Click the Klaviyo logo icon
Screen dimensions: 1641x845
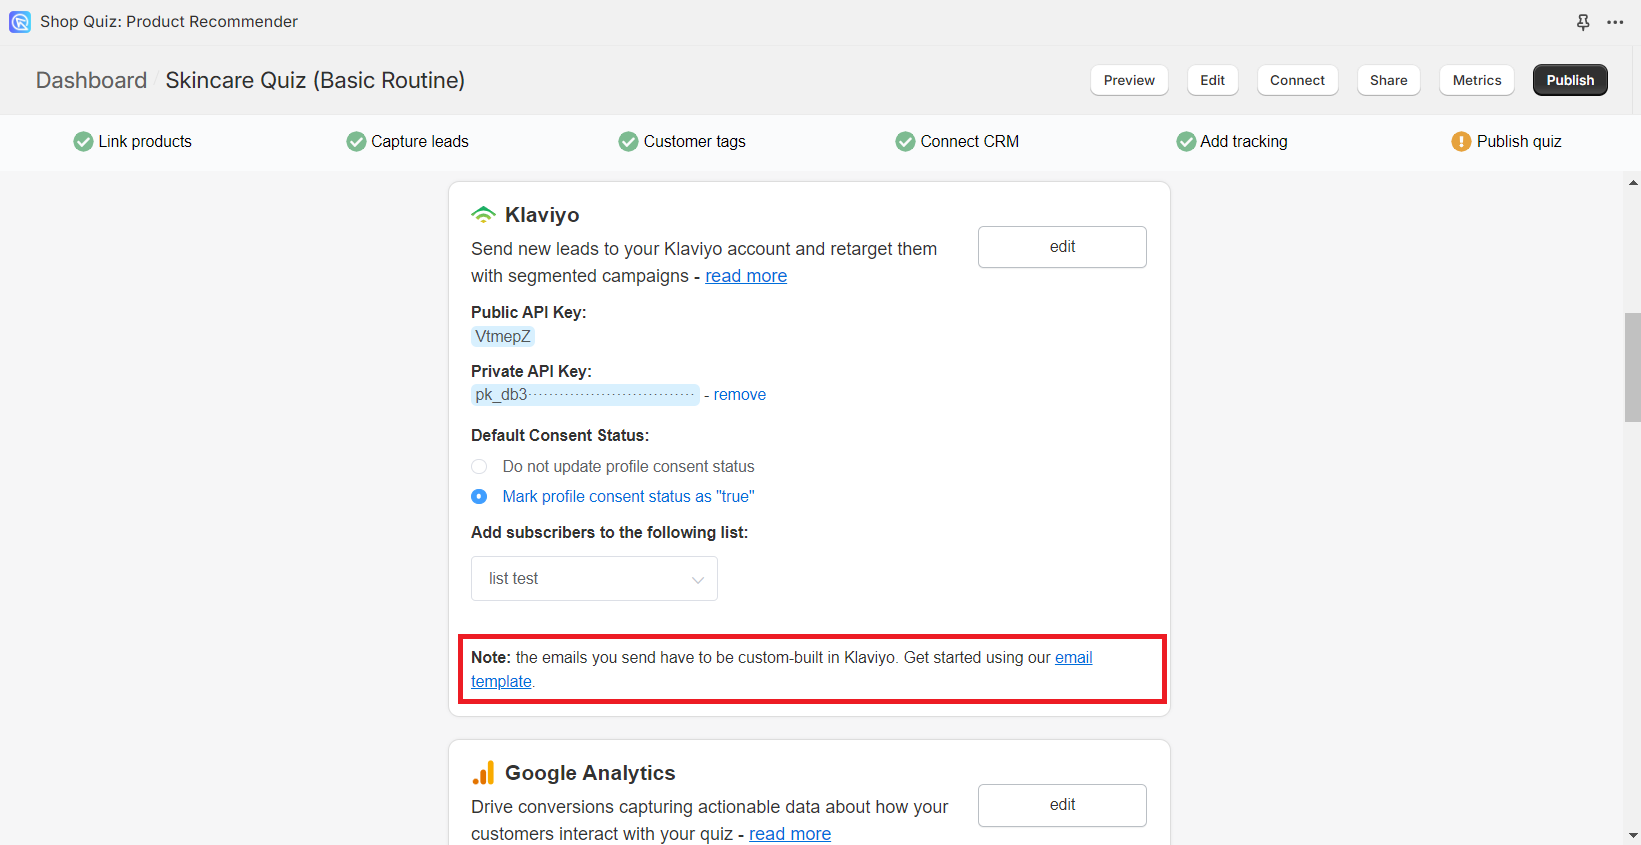483,214
